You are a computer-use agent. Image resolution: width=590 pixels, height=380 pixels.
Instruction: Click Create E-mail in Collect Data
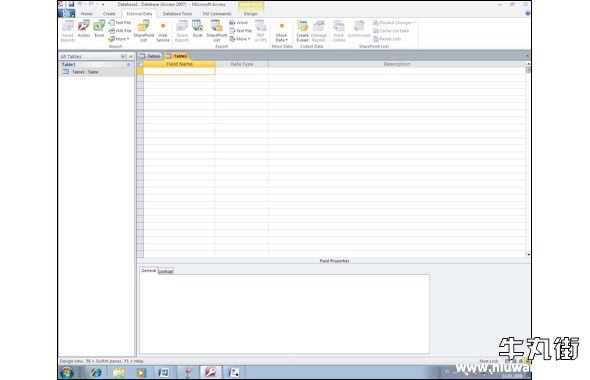(x=302, y=31)
